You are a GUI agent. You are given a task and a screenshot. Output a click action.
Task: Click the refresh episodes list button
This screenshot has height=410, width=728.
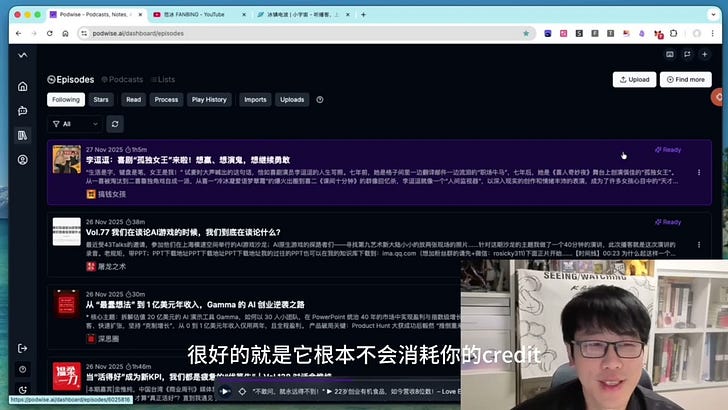115,124
